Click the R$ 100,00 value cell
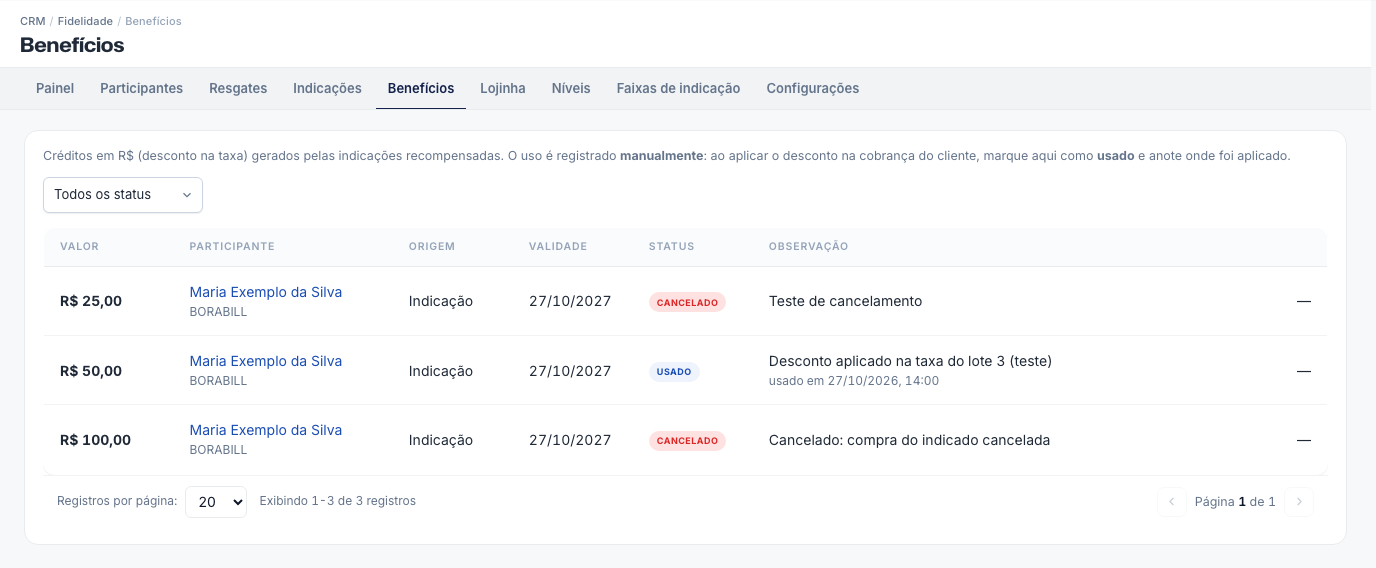The height and width of the screenshot is (568, 1376). pos(95,440)
